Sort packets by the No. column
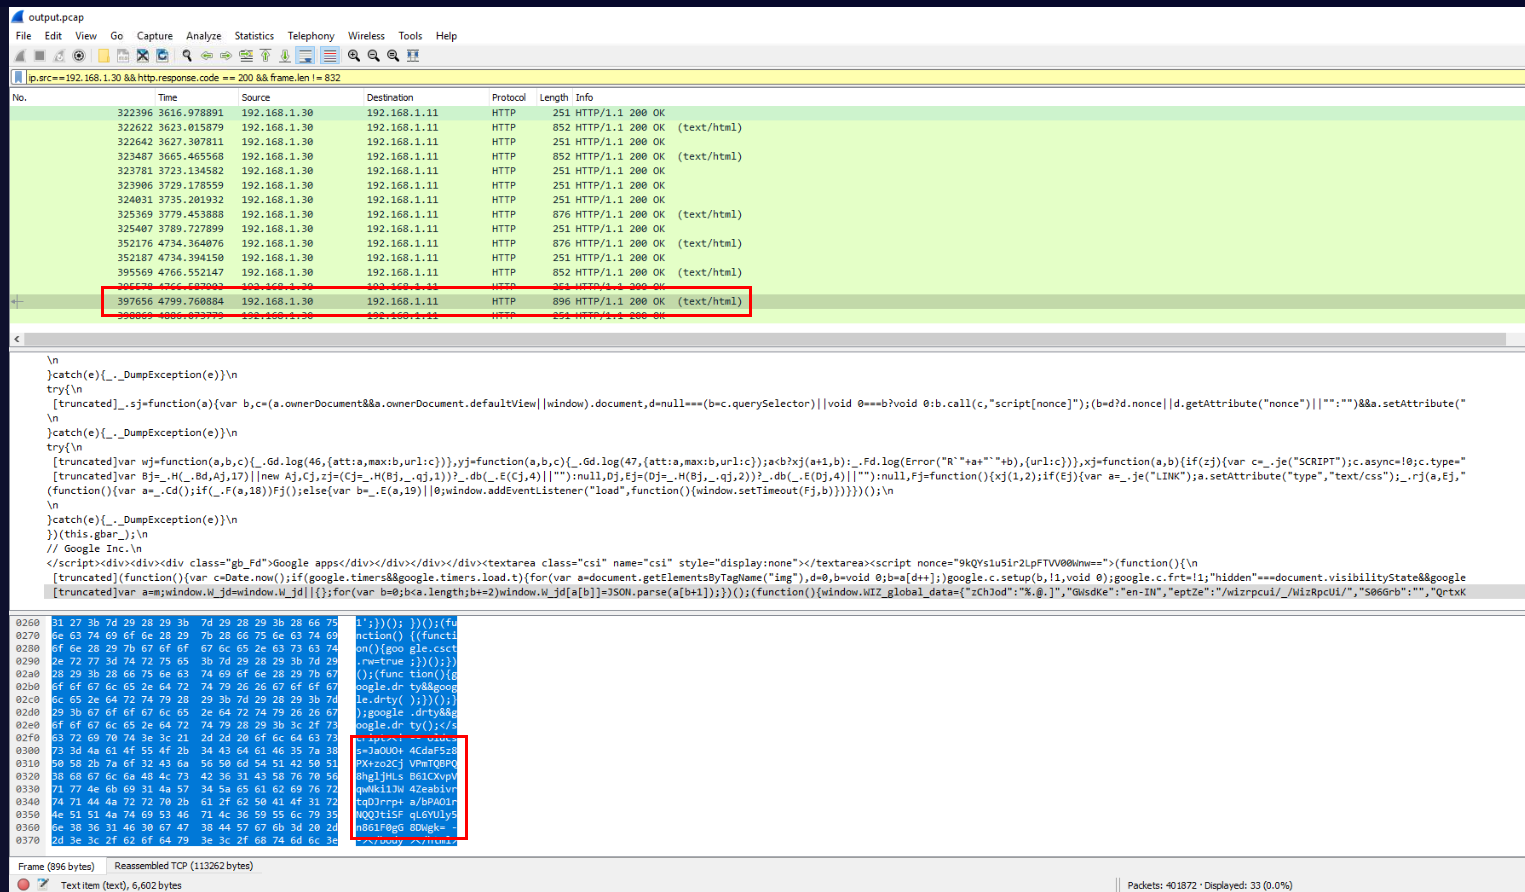 (82, 98)
